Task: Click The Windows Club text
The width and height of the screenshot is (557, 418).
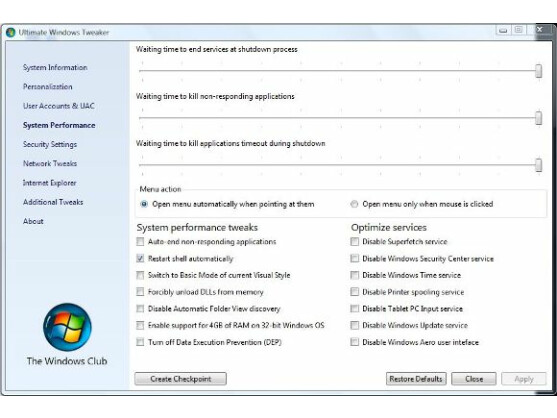Action: pyautogui.click(x=67, y=361)
